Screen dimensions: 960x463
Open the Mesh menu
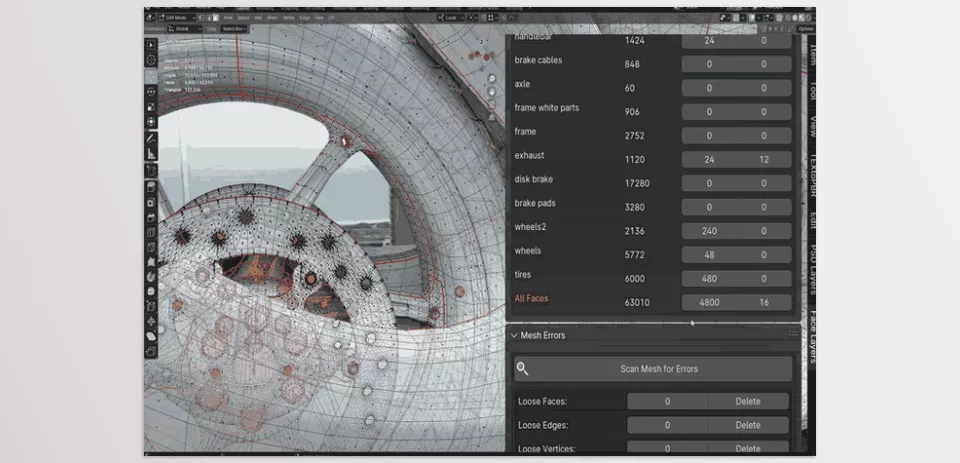point(272,18)
